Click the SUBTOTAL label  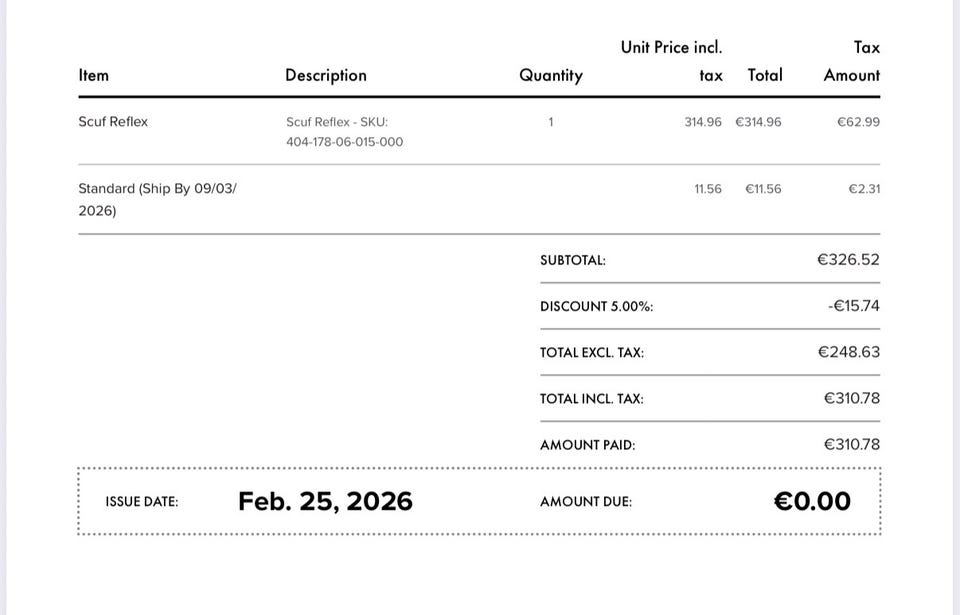pos(573,260)
